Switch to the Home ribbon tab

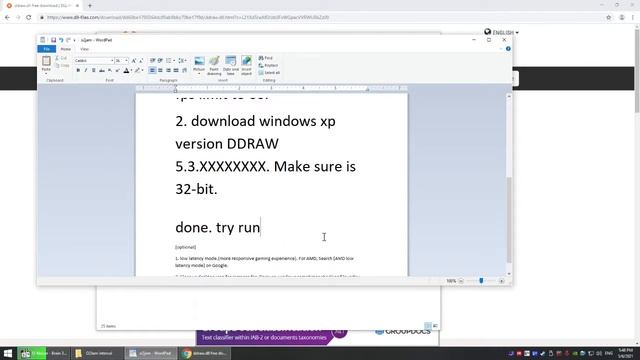[65, 49]
